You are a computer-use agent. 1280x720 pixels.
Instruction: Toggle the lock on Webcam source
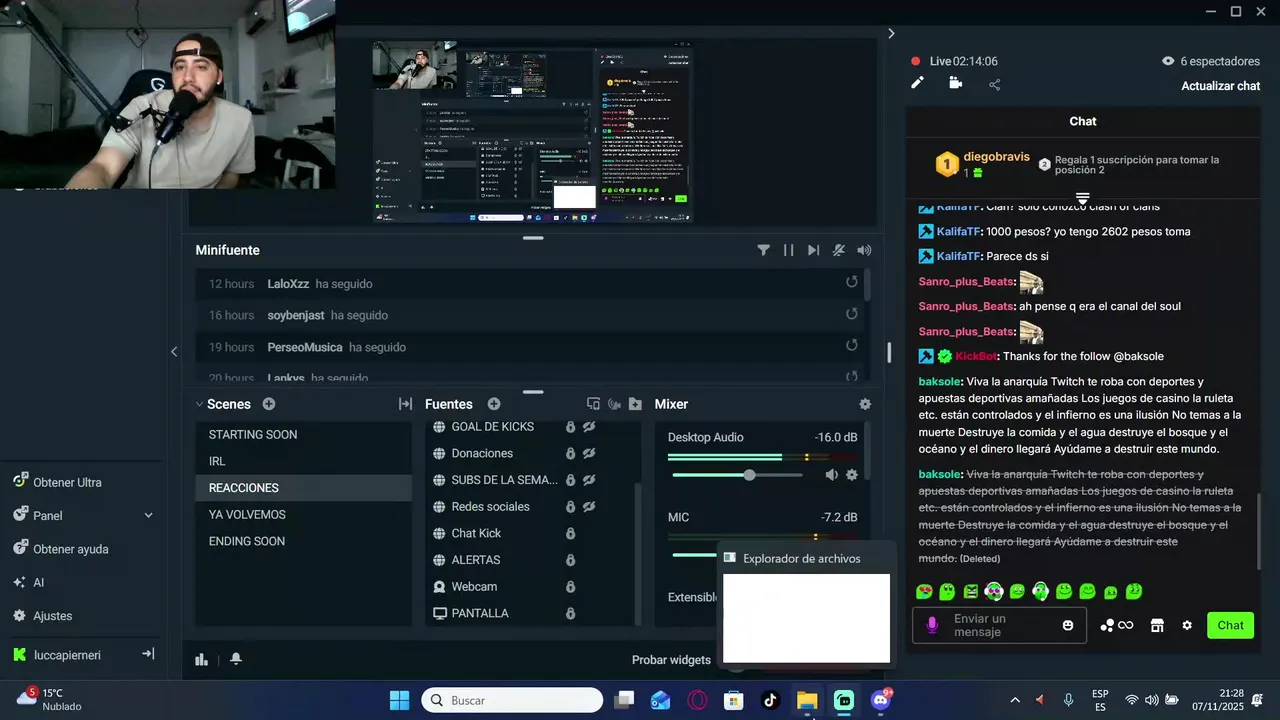[x=570, y=587]
